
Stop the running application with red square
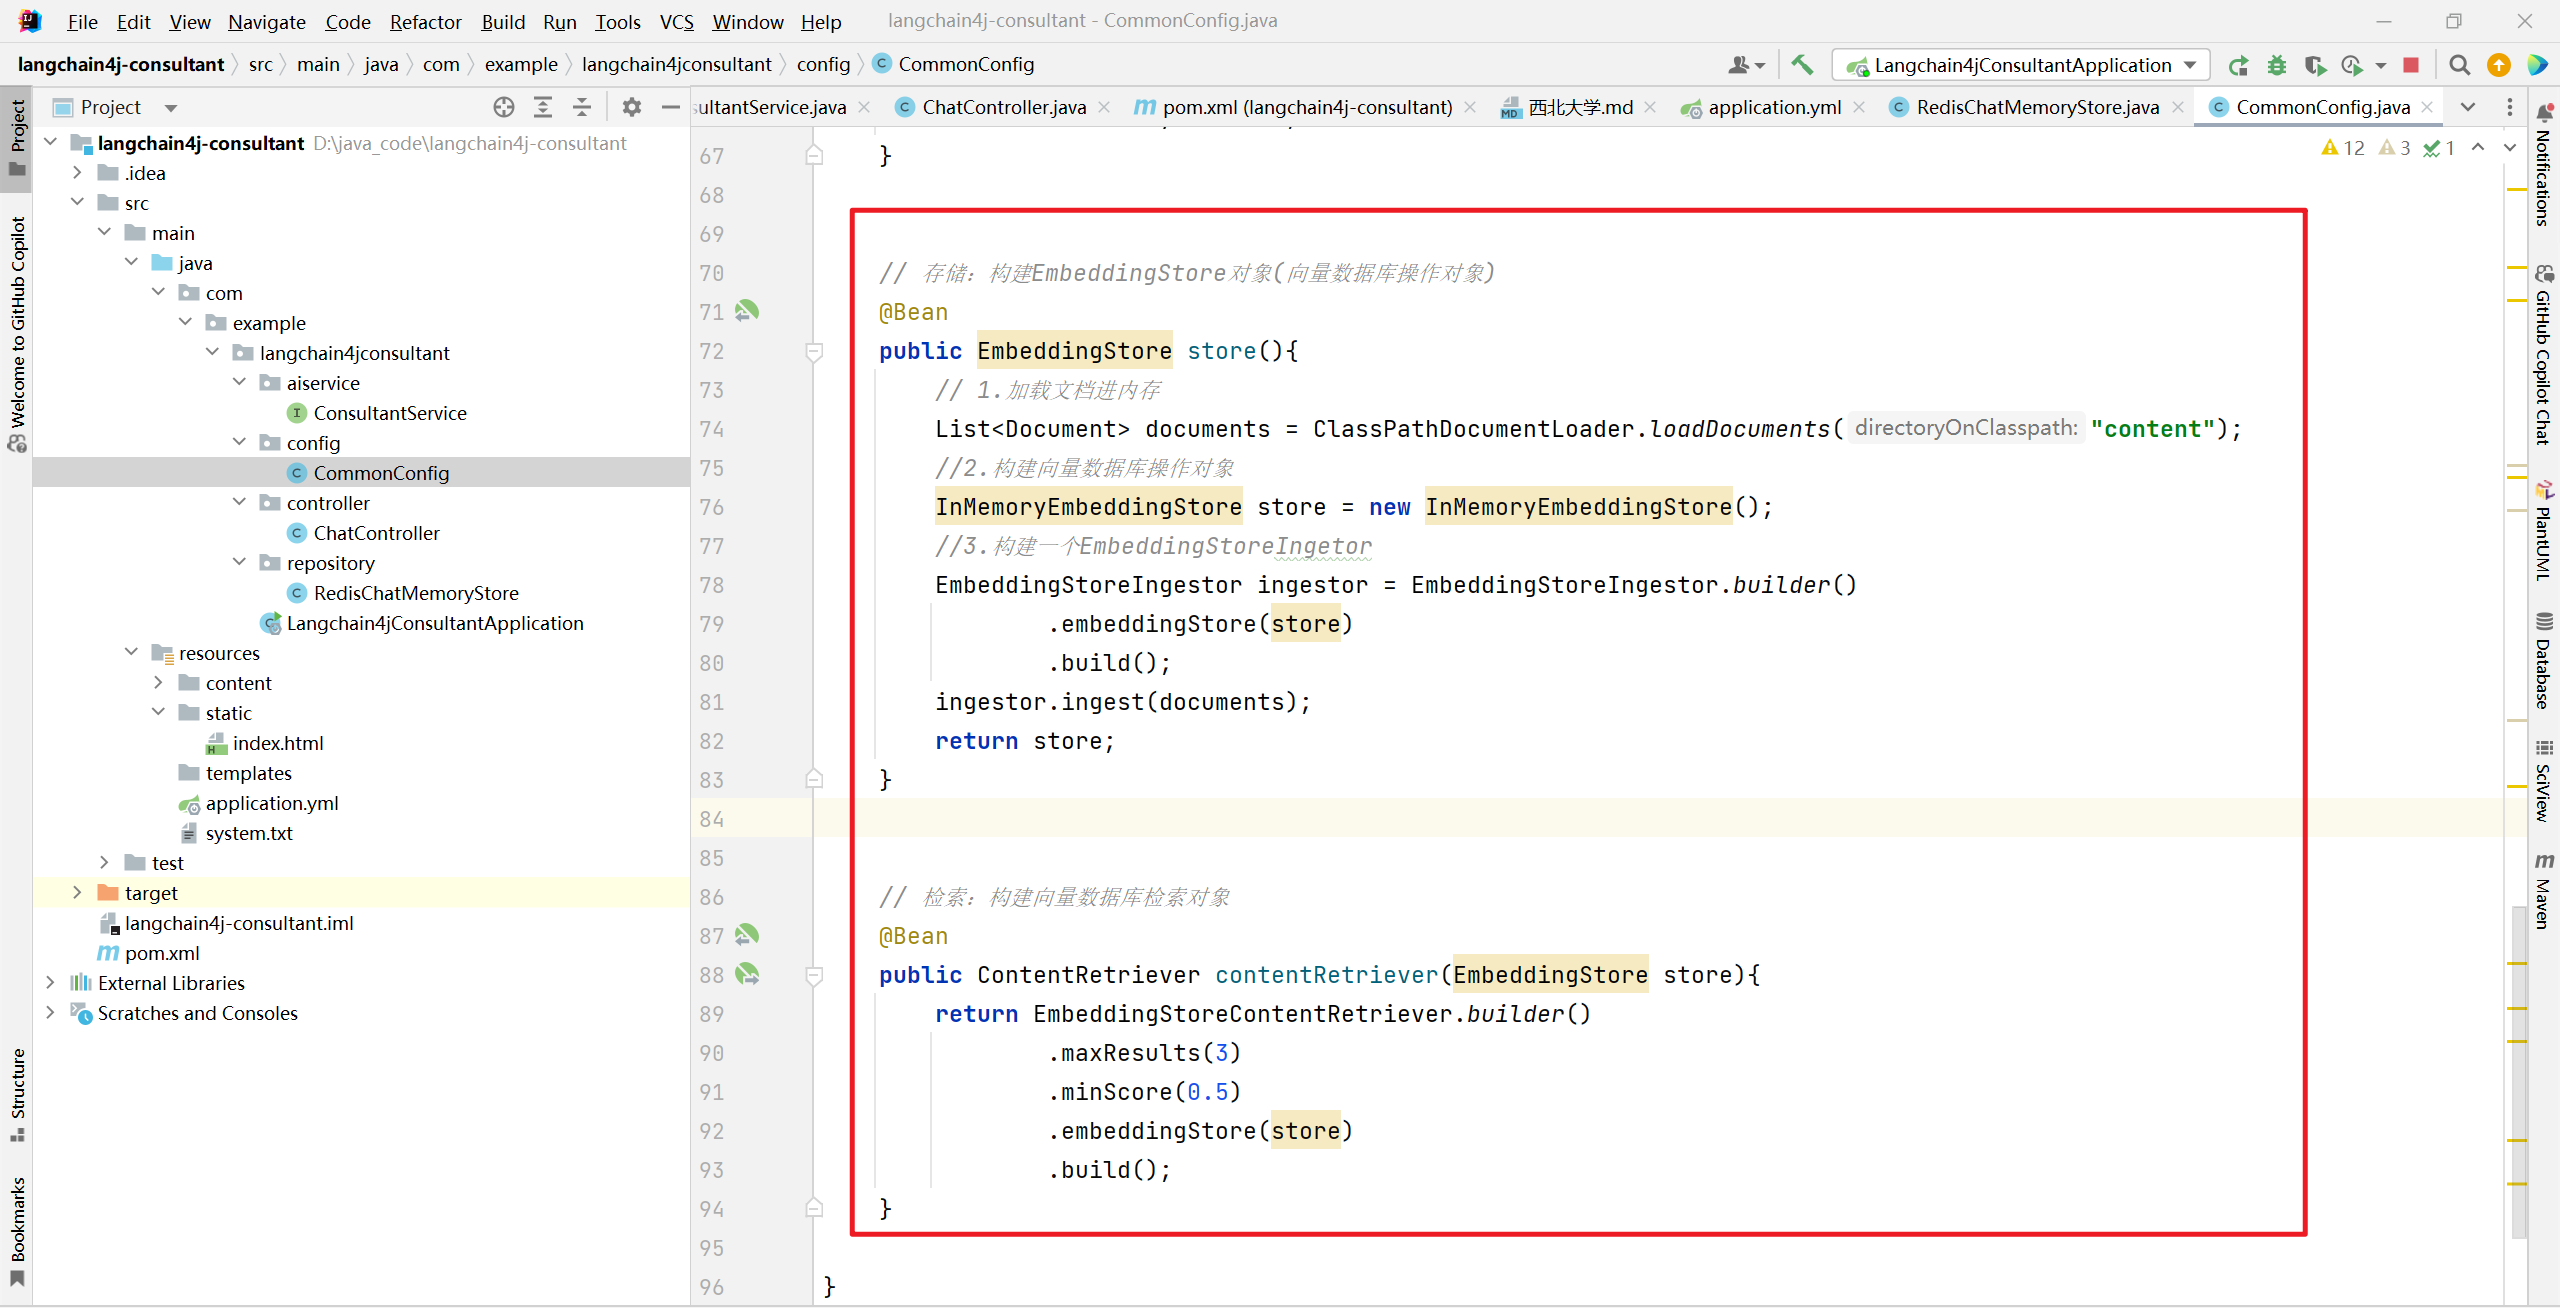tap(2411, 65)
